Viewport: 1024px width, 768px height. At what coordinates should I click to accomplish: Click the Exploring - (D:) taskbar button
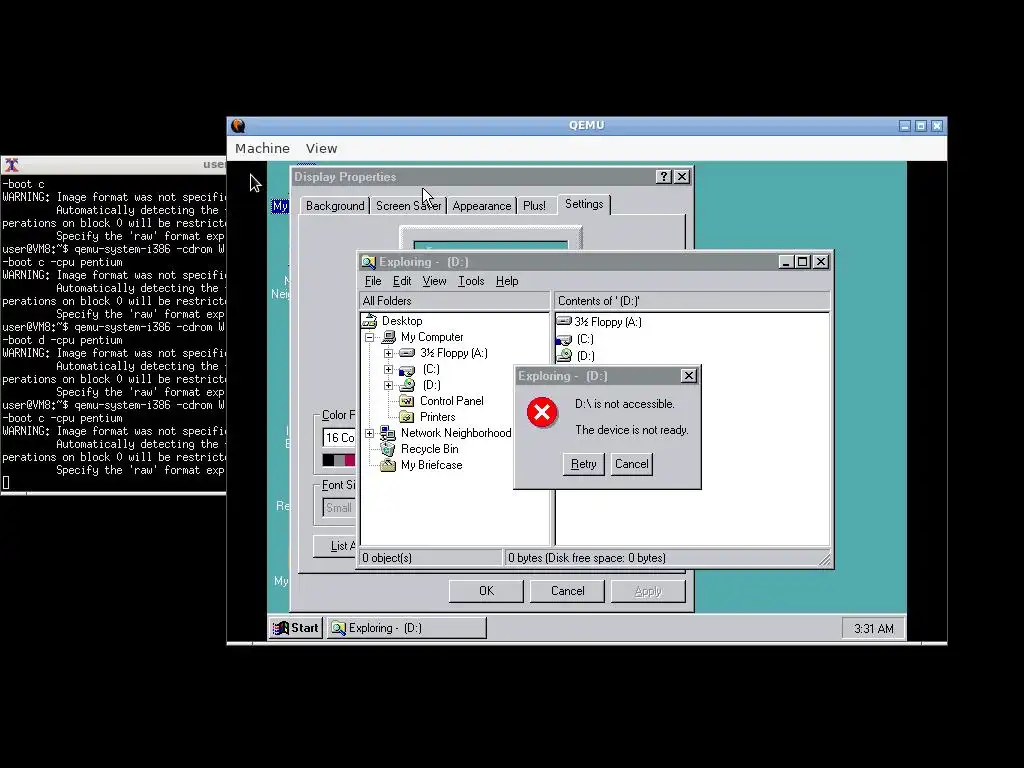coord(407,628)
